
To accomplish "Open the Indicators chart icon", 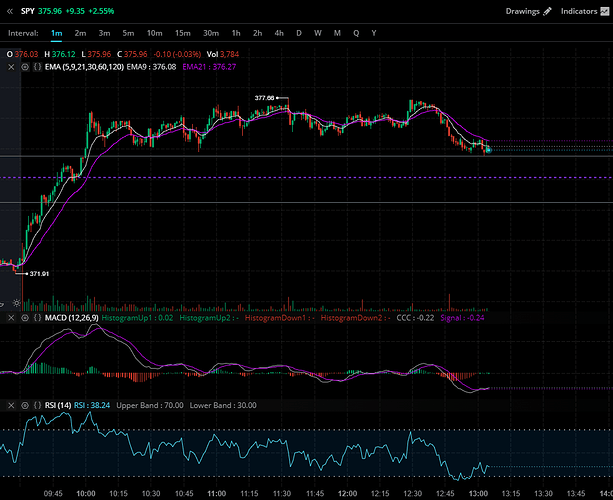I will pyautogui.click(x=604, y=11).
